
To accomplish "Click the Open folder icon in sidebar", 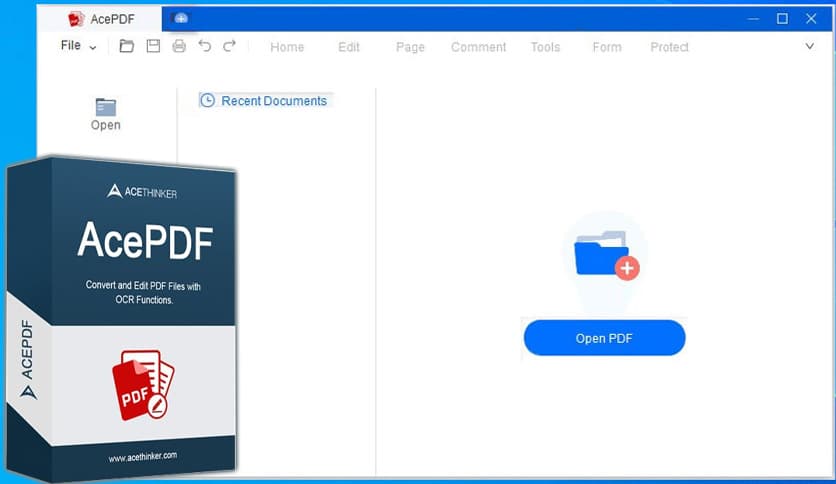I will (x=106, y=114).
